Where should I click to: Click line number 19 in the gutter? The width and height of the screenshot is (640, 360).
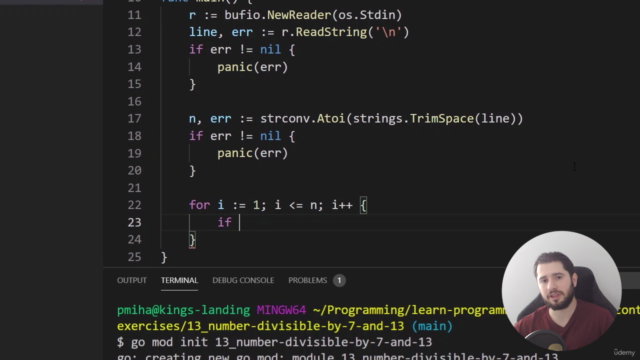tap(134, 153)
